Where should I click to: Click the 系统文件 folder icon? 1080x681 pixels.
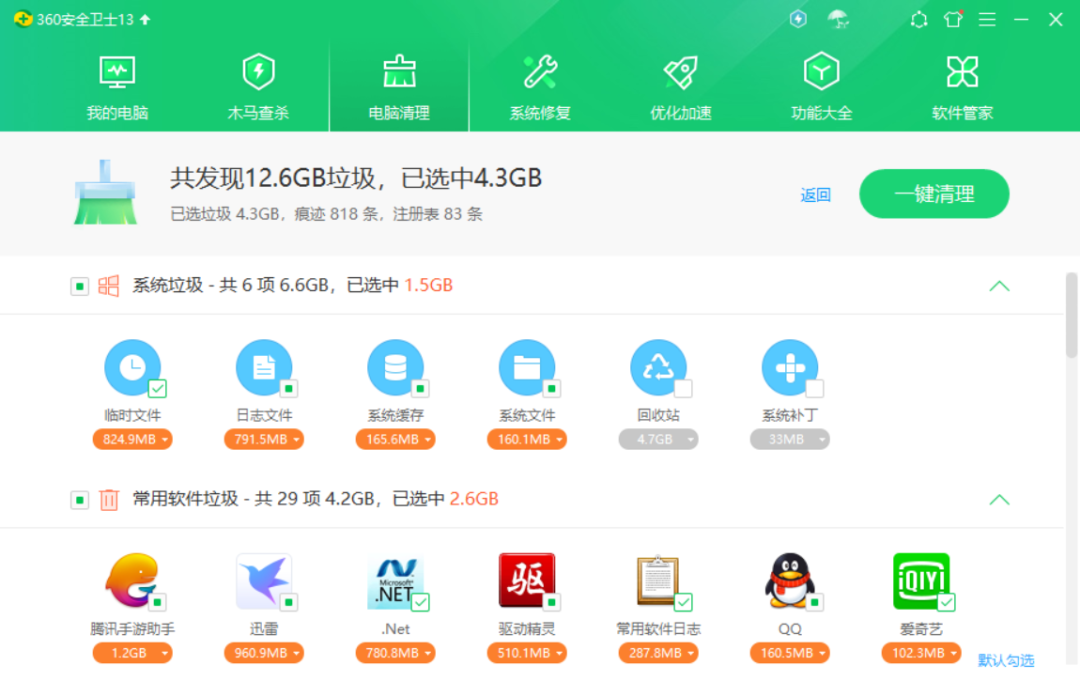527,367
